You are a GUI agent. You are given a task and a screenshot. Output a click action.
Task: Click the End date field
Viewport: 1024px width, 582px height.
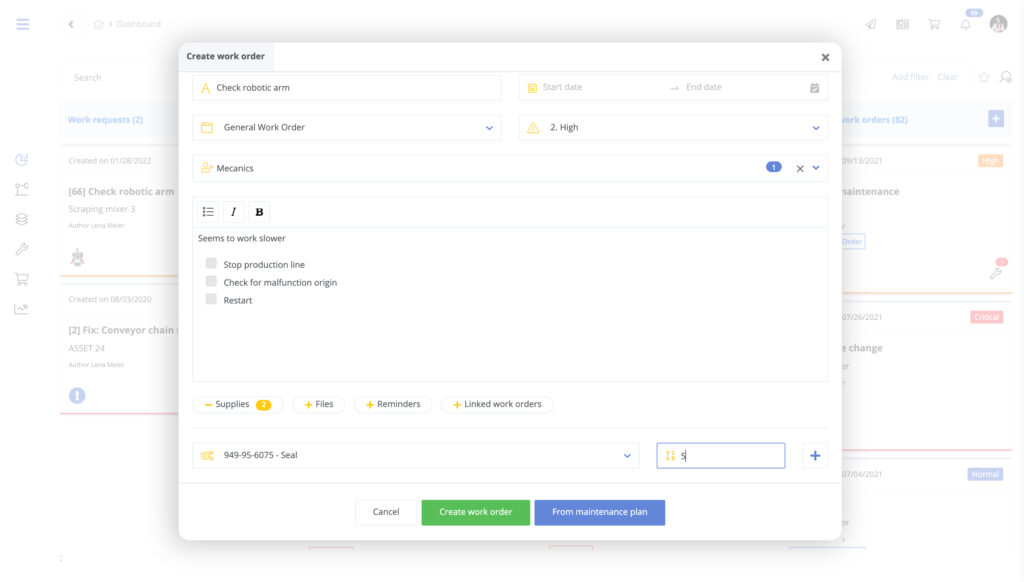click(703, 87)
